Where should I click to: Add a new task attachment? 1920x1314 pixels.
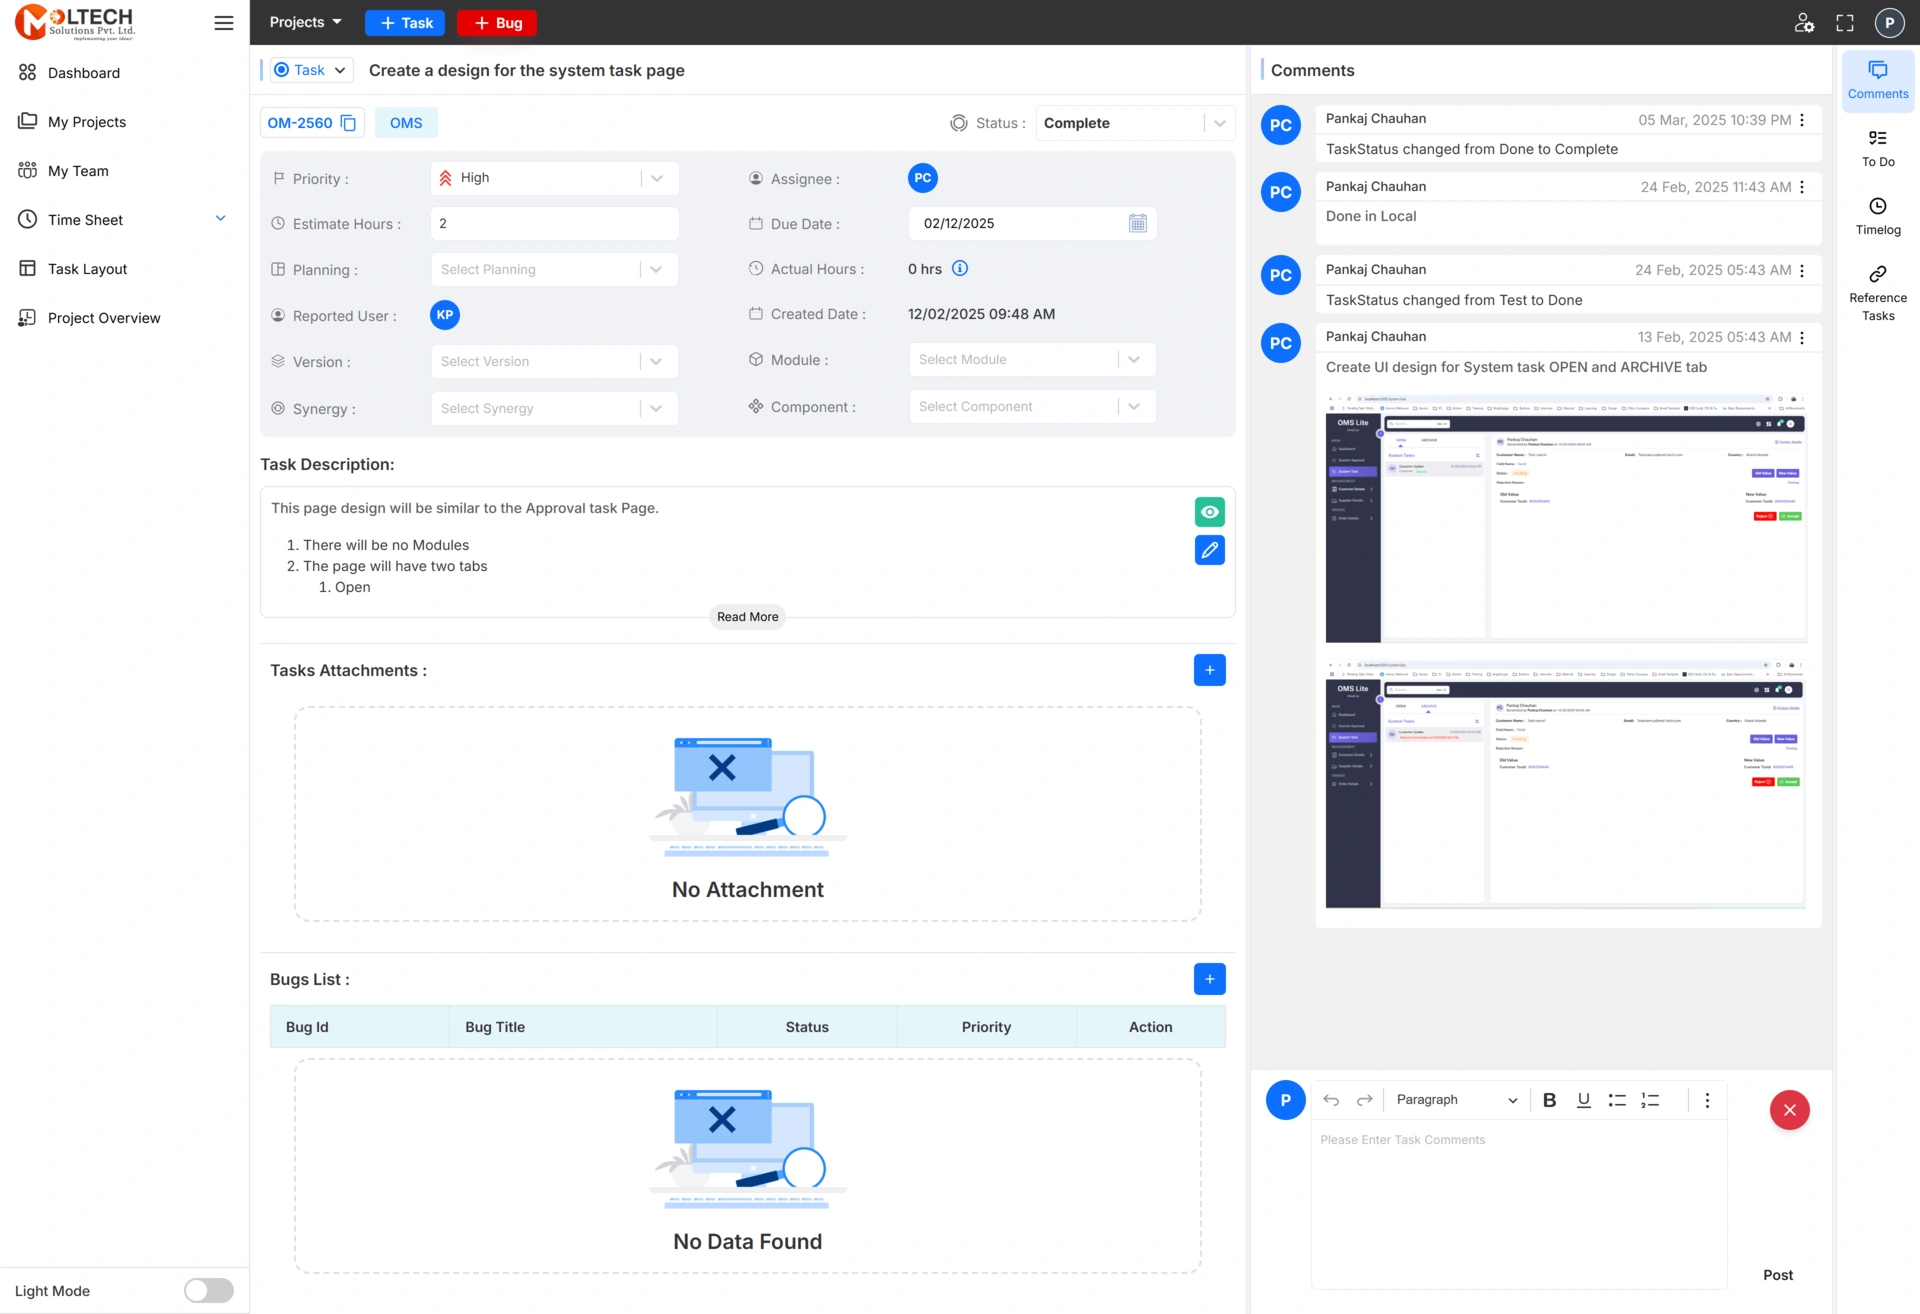(1209, 670)
